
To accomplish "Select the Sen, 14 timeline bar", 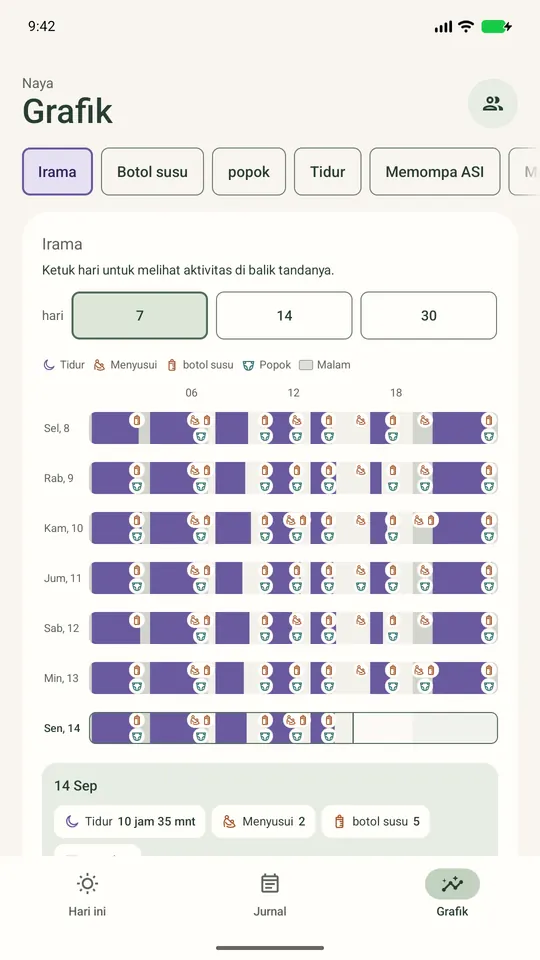I will [x=293, y=728].
